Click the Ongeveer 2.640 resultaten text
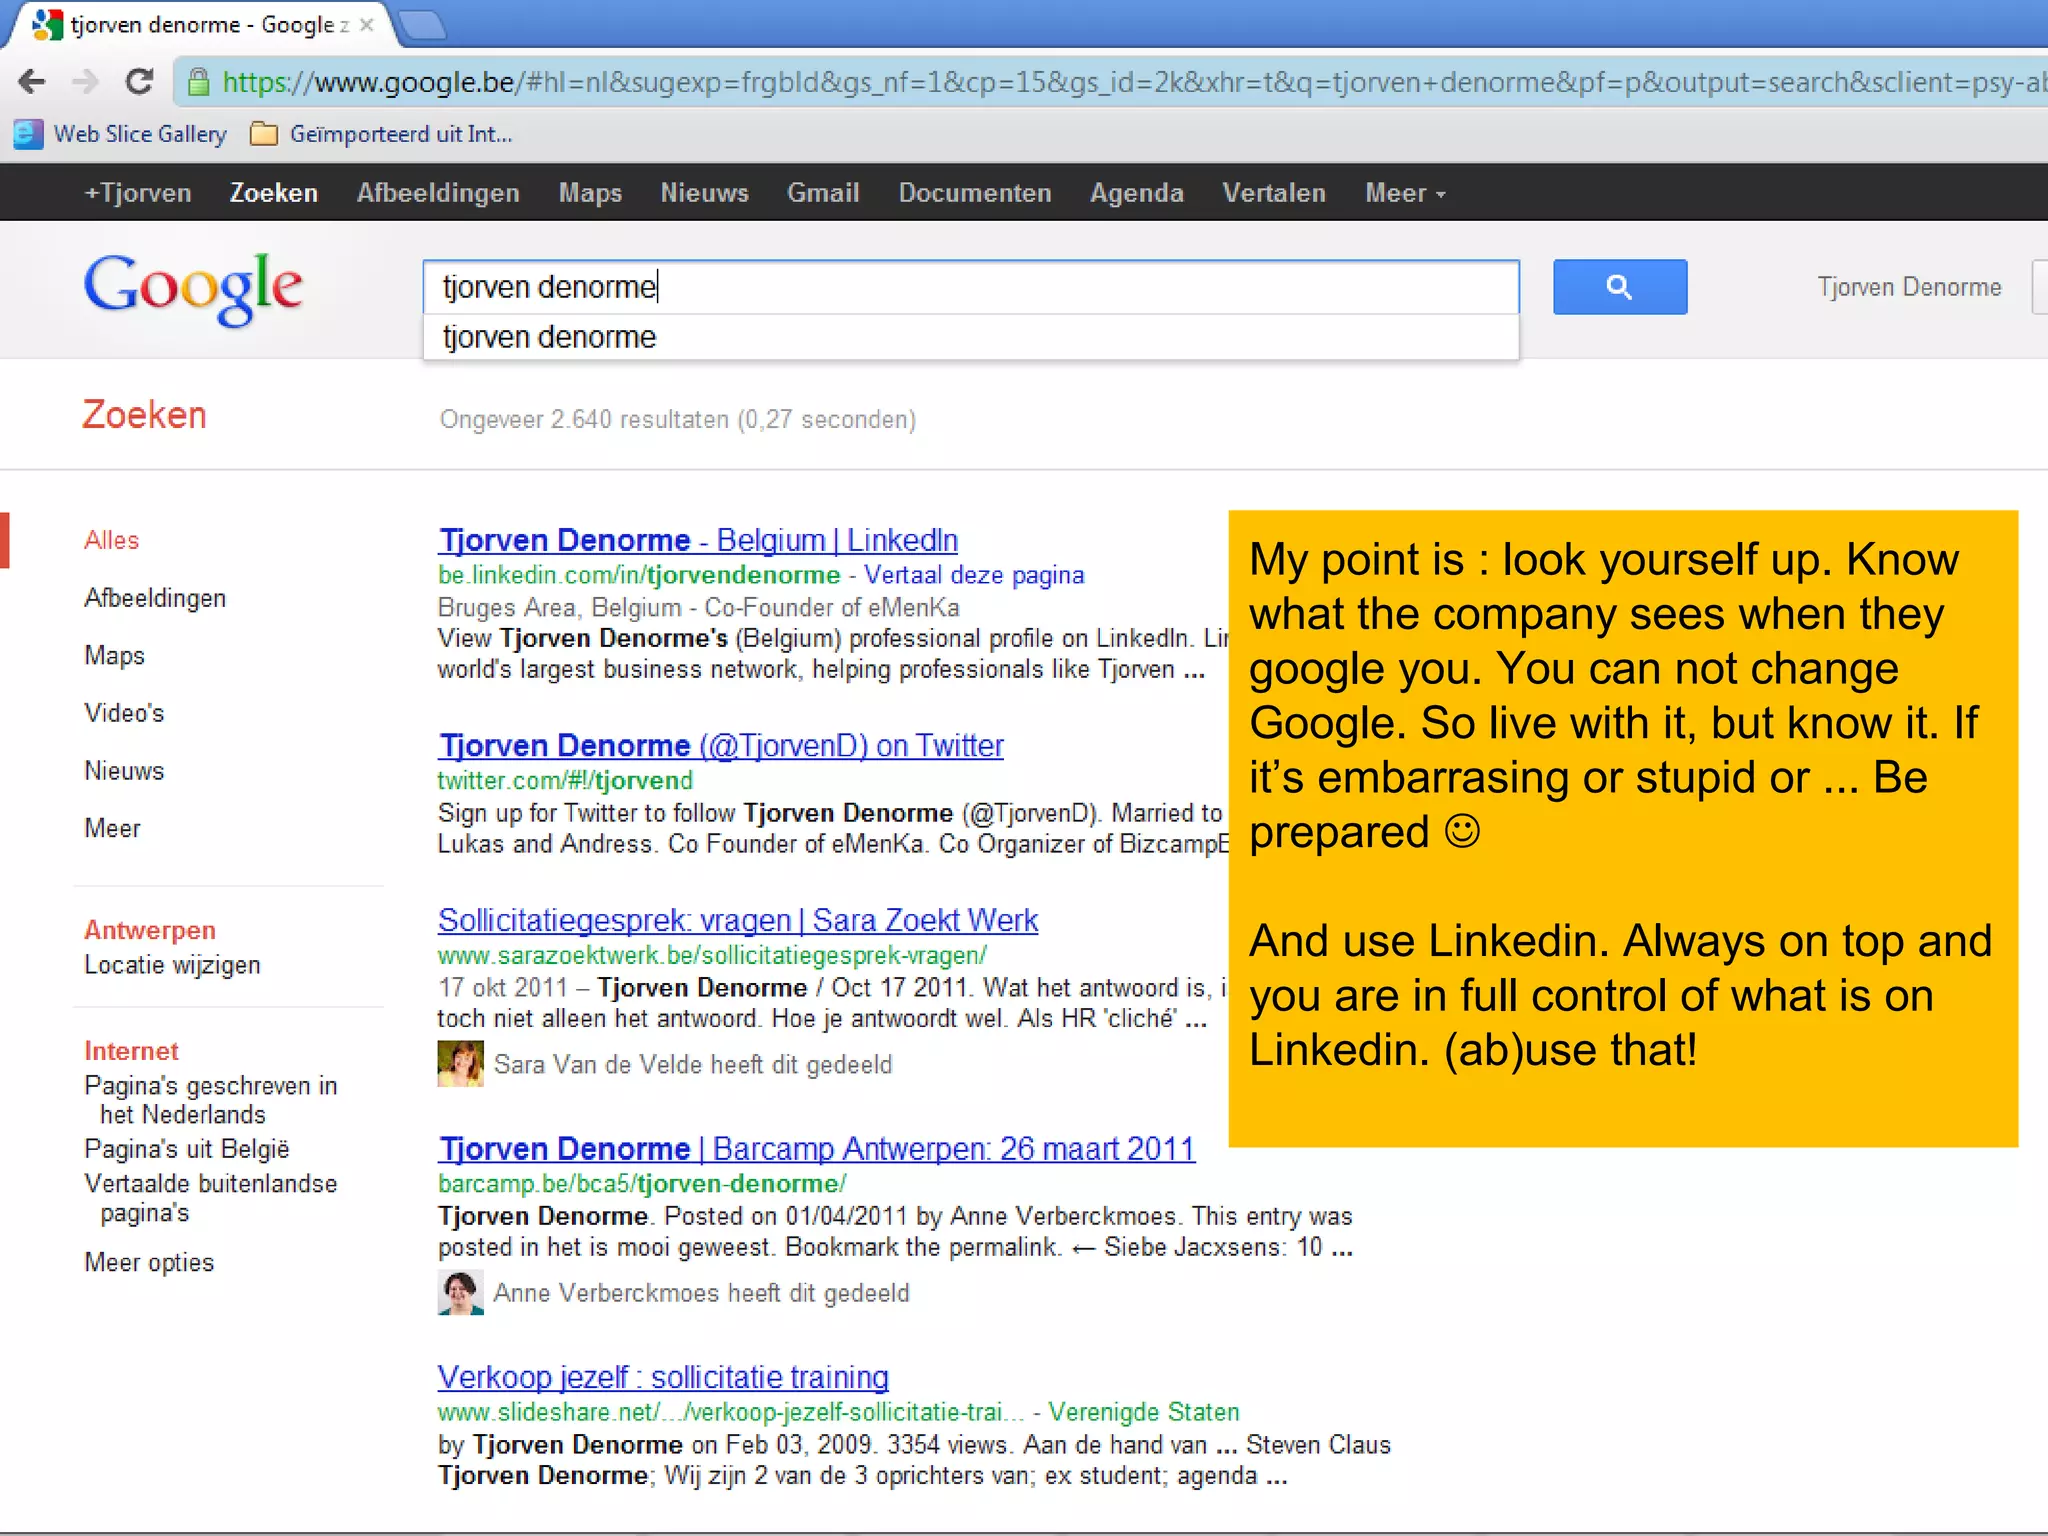 678,419
